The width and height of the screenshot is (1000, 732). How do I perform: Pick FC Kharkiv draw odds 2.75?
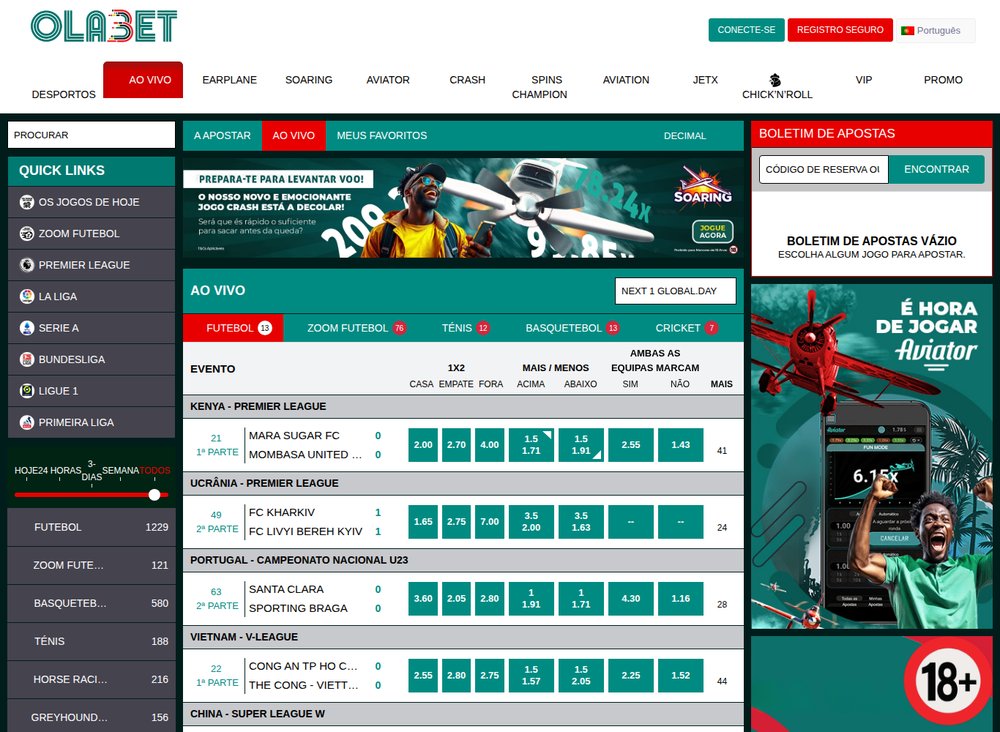(456, 522)
